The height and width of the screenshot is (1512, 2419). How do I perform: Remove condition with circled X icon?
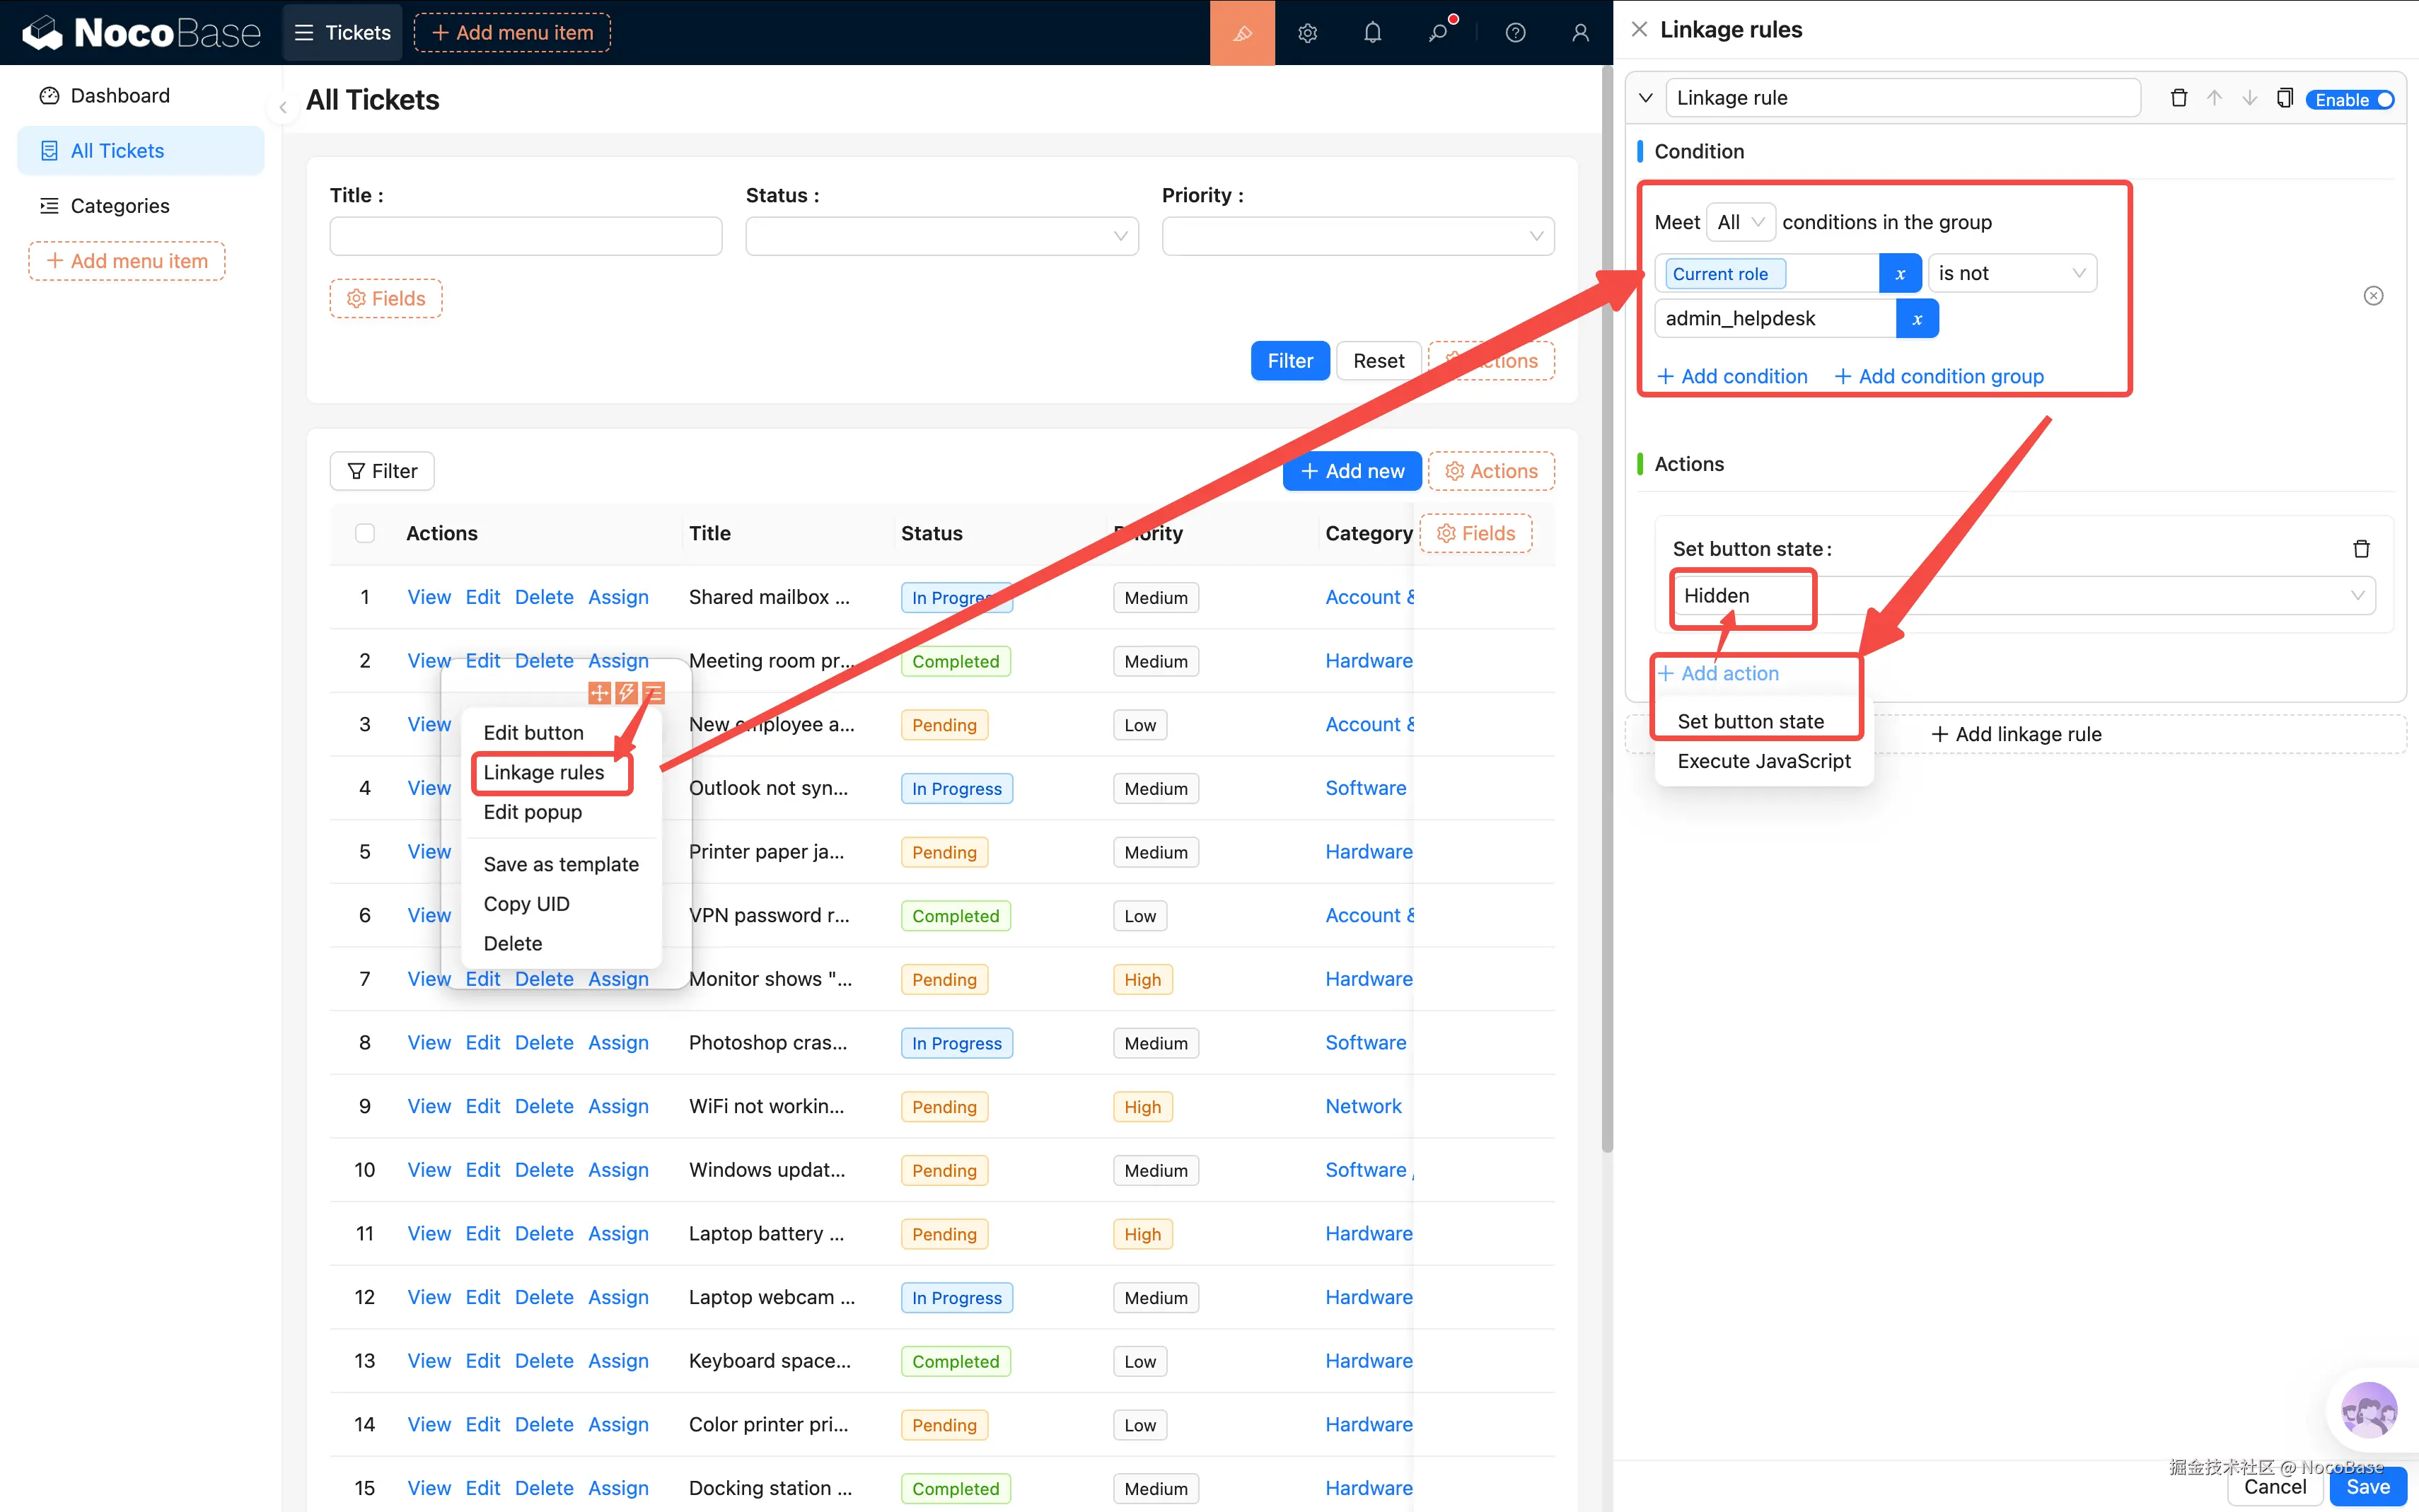[x=2373, y=296]
